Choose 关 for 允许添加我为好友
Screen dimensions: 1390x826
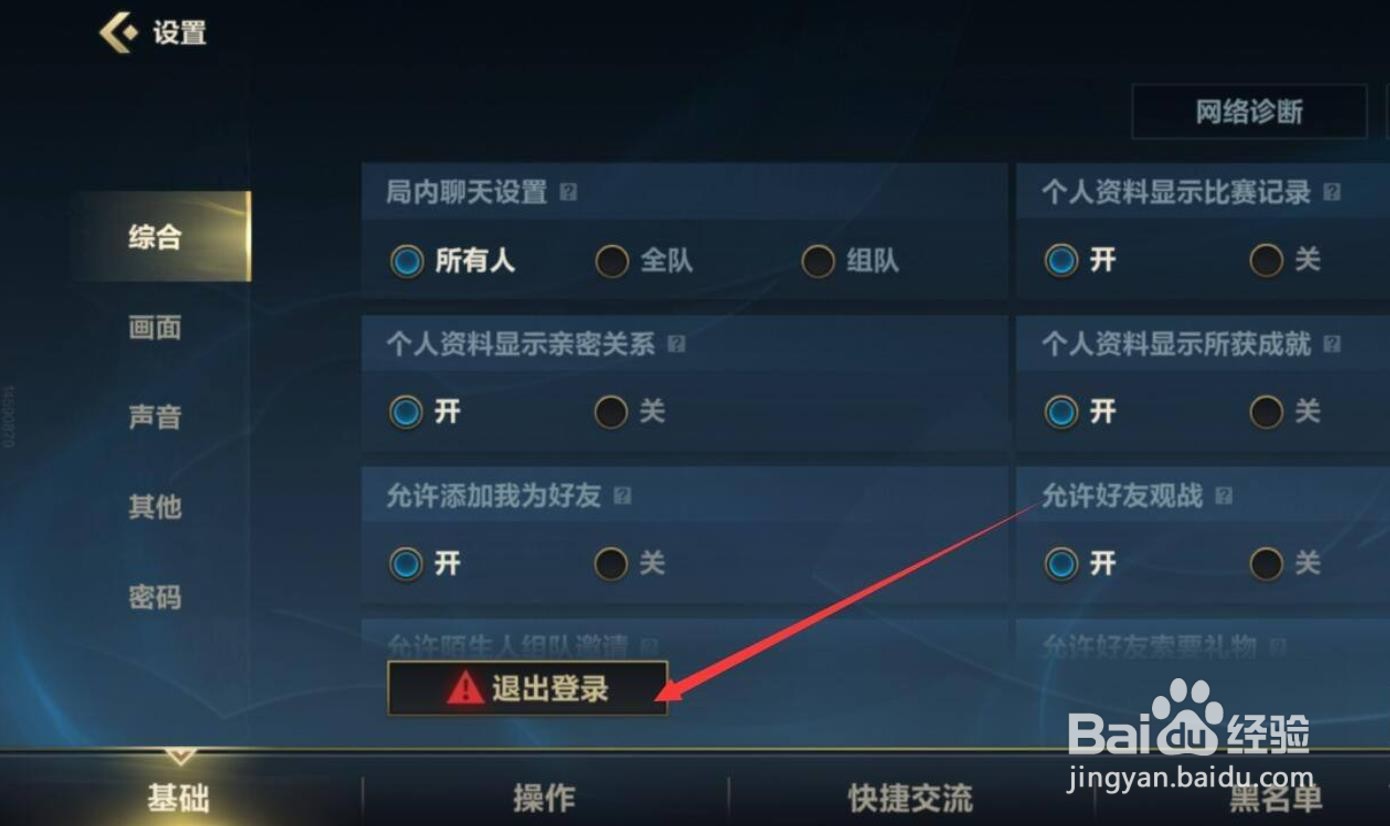[x=611, y=564]
